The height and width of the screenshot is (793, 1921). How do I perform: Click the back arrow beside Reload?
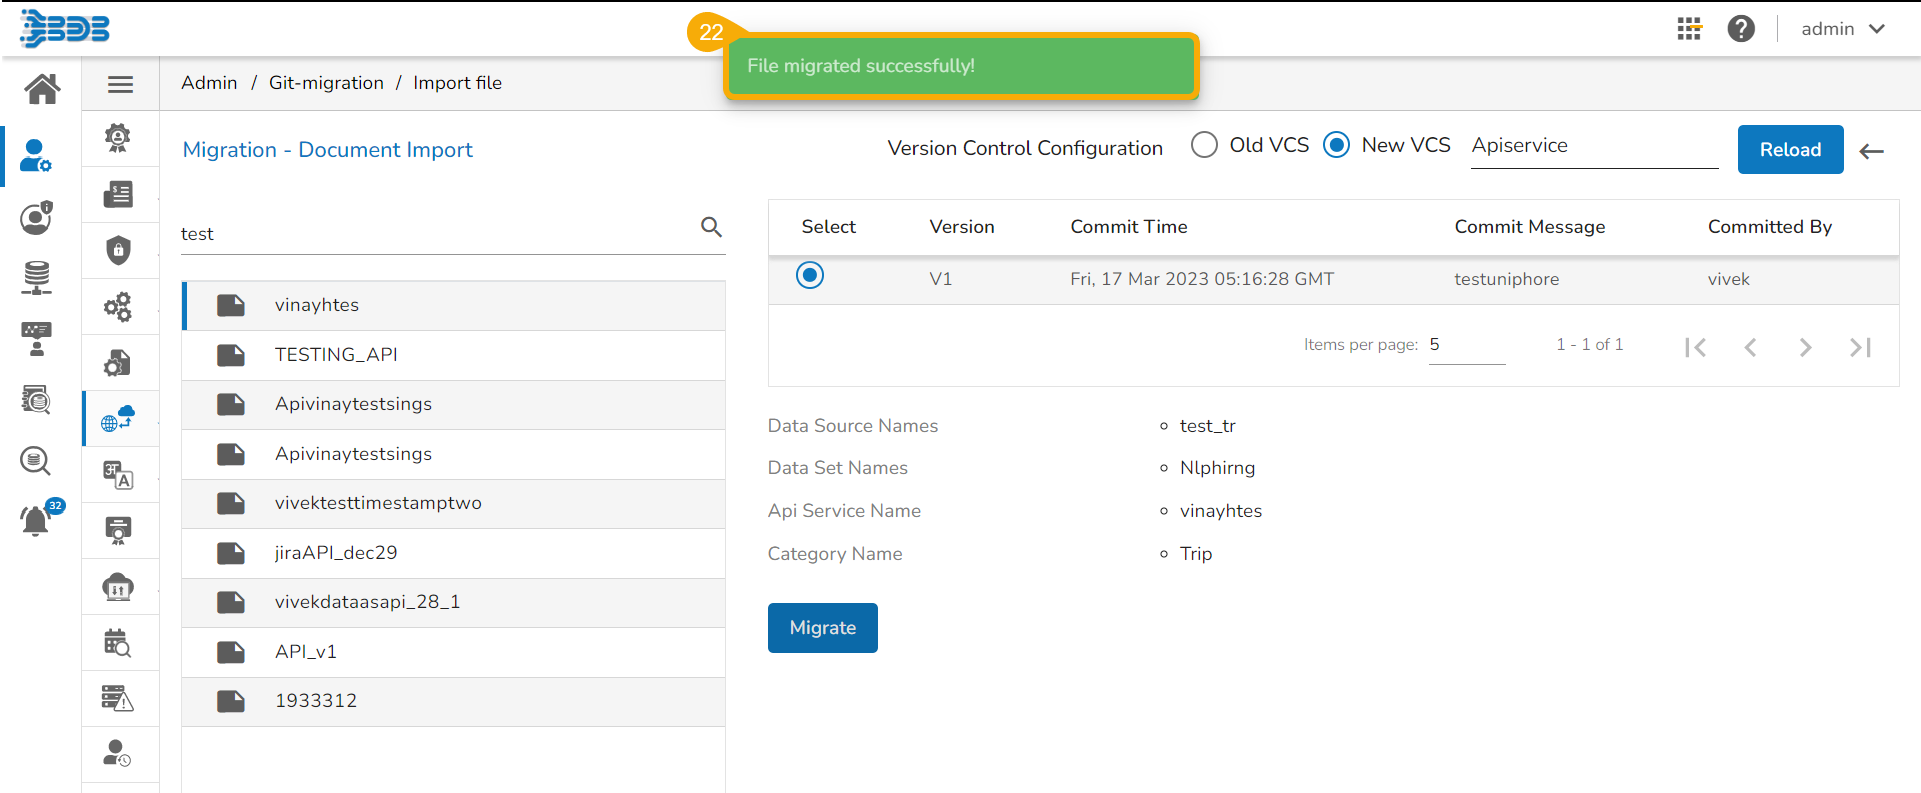[1871, 151]
